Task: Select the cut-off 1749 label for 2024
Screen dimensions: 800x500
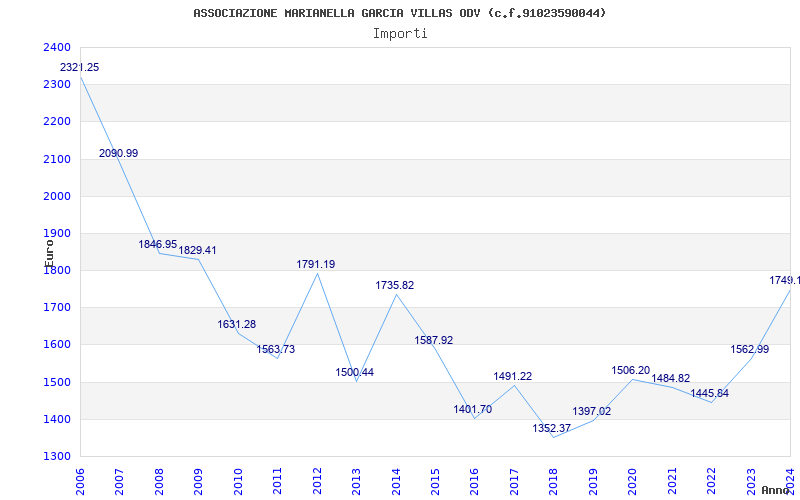Action: [x=785, y=280]
